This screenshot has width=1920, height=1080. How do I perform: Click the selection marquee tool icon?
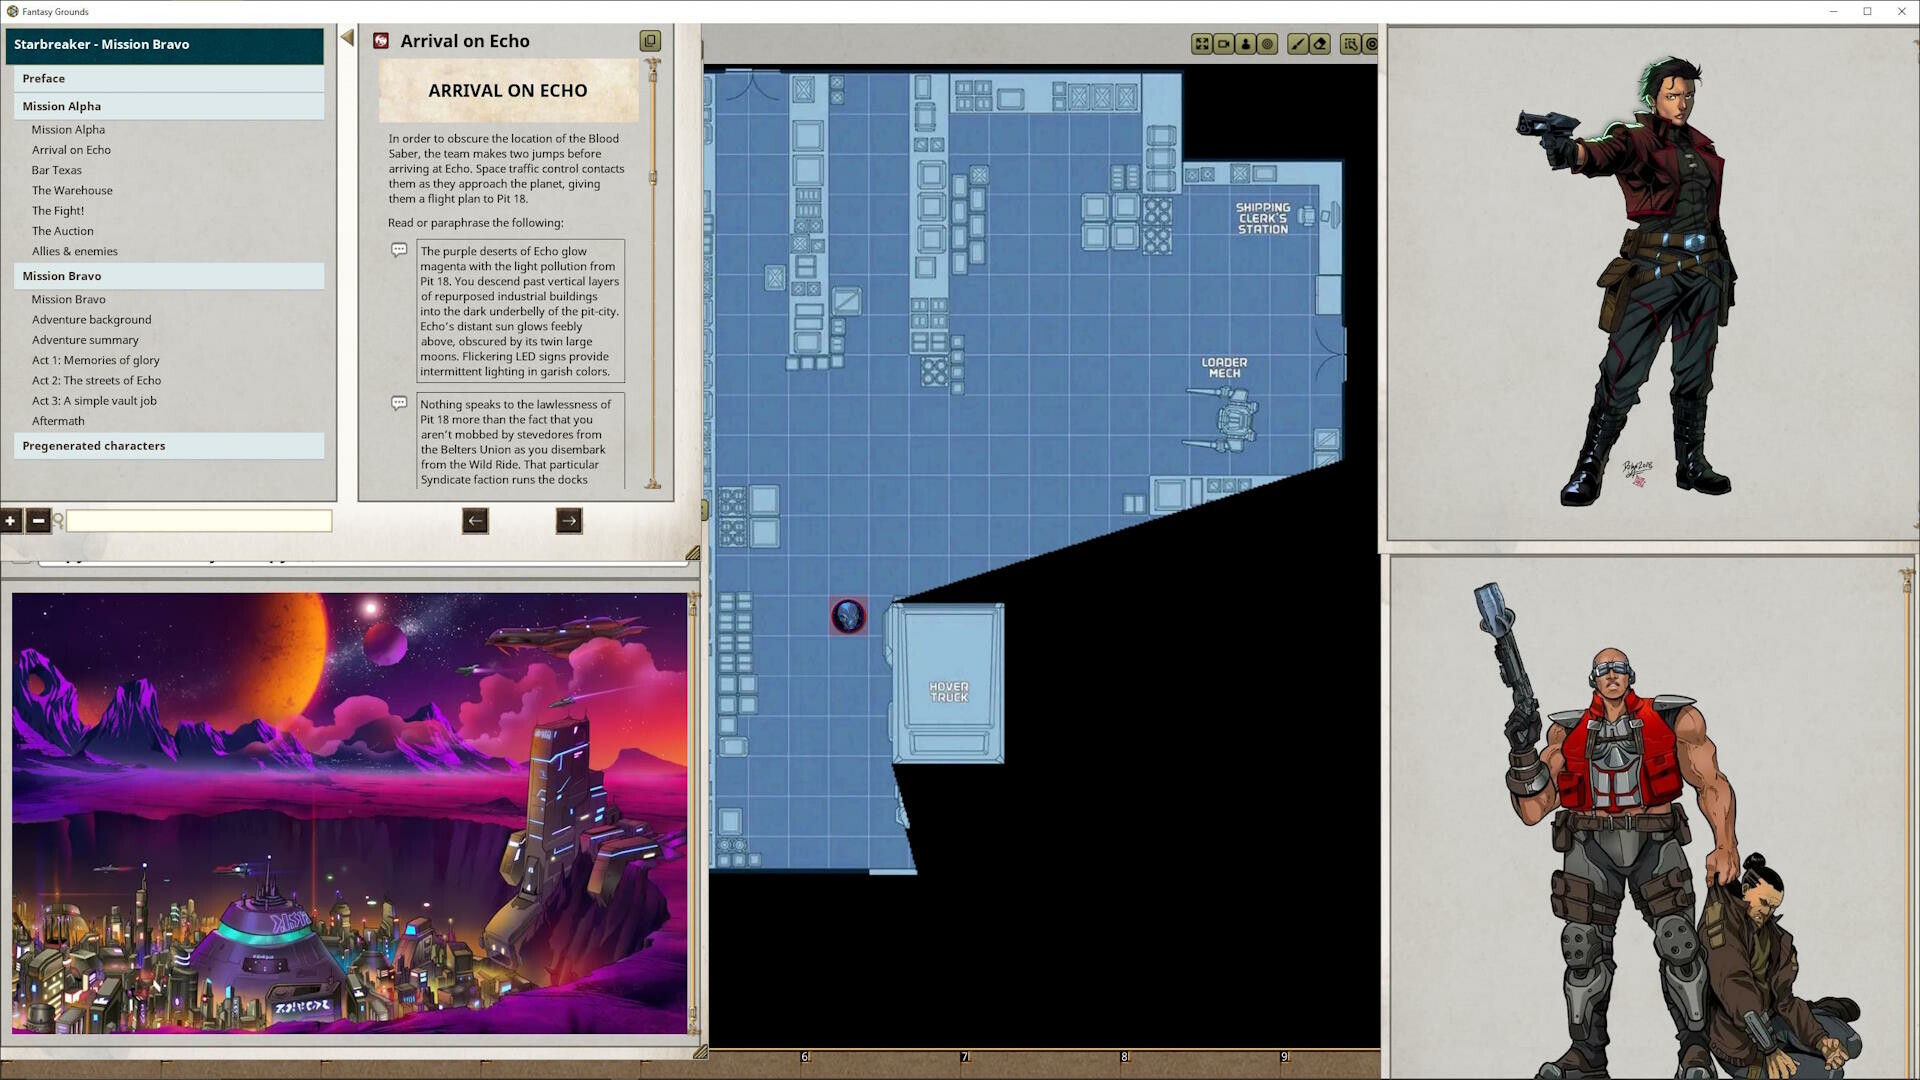point(1351,44)
